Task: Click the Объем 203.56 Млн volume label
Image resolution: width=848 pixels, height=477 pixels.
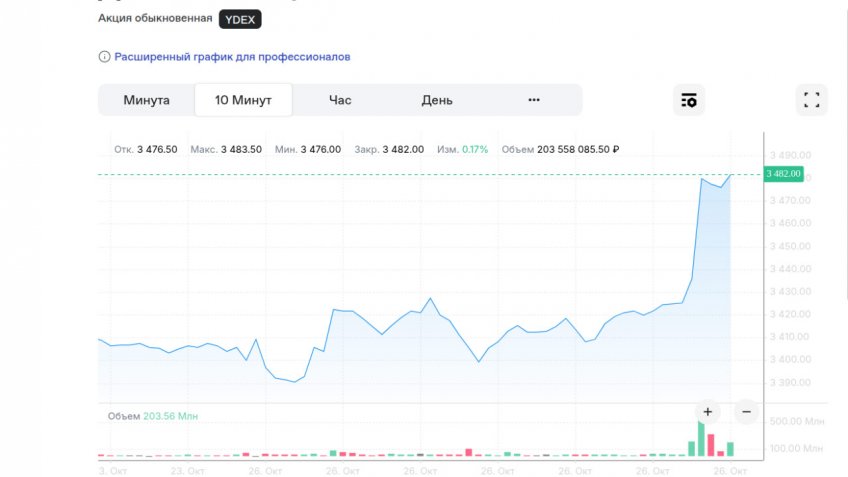Action: [x=153, y=416]
